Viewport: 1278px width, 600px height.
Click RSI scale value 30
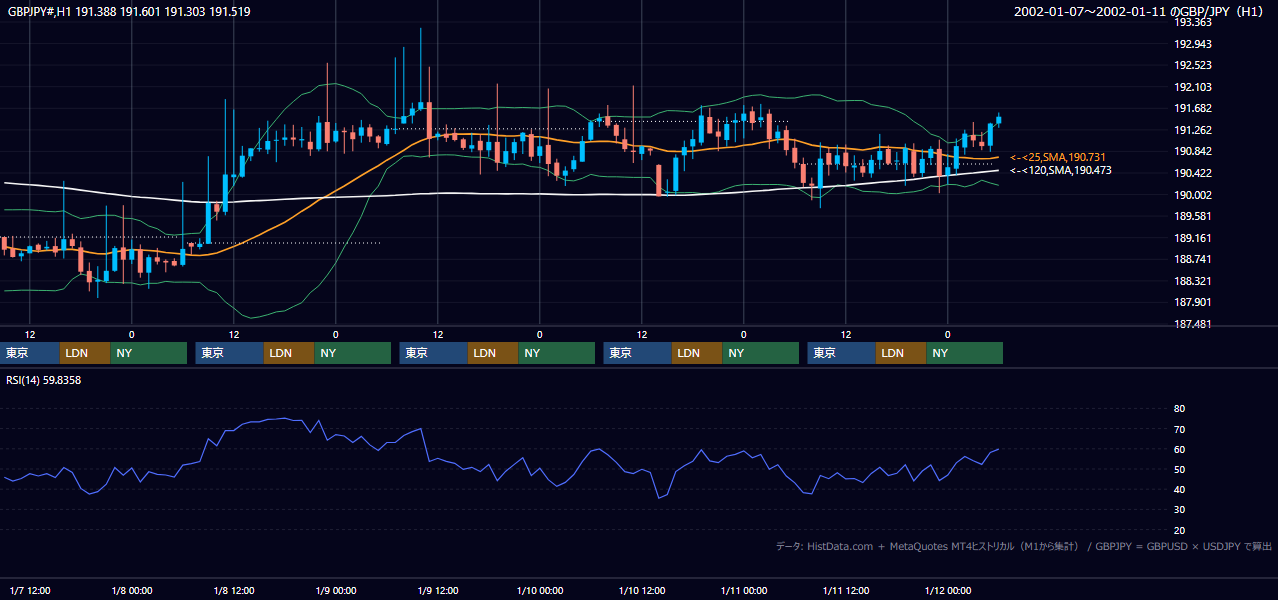pyautogui.click(x=1180, y=510)
